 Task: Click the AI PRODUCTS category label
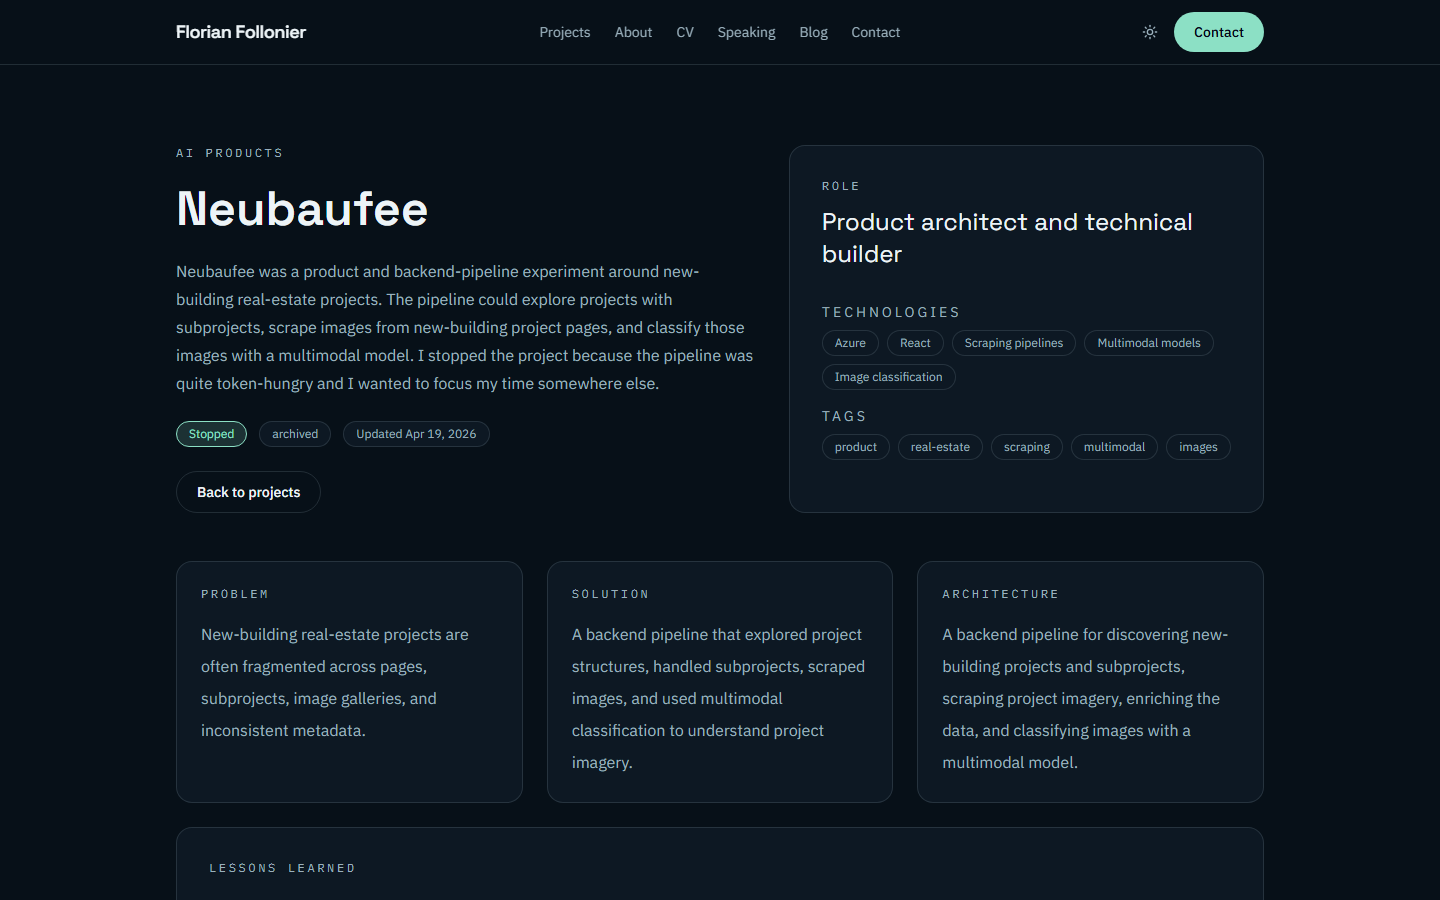click(230, 153)
